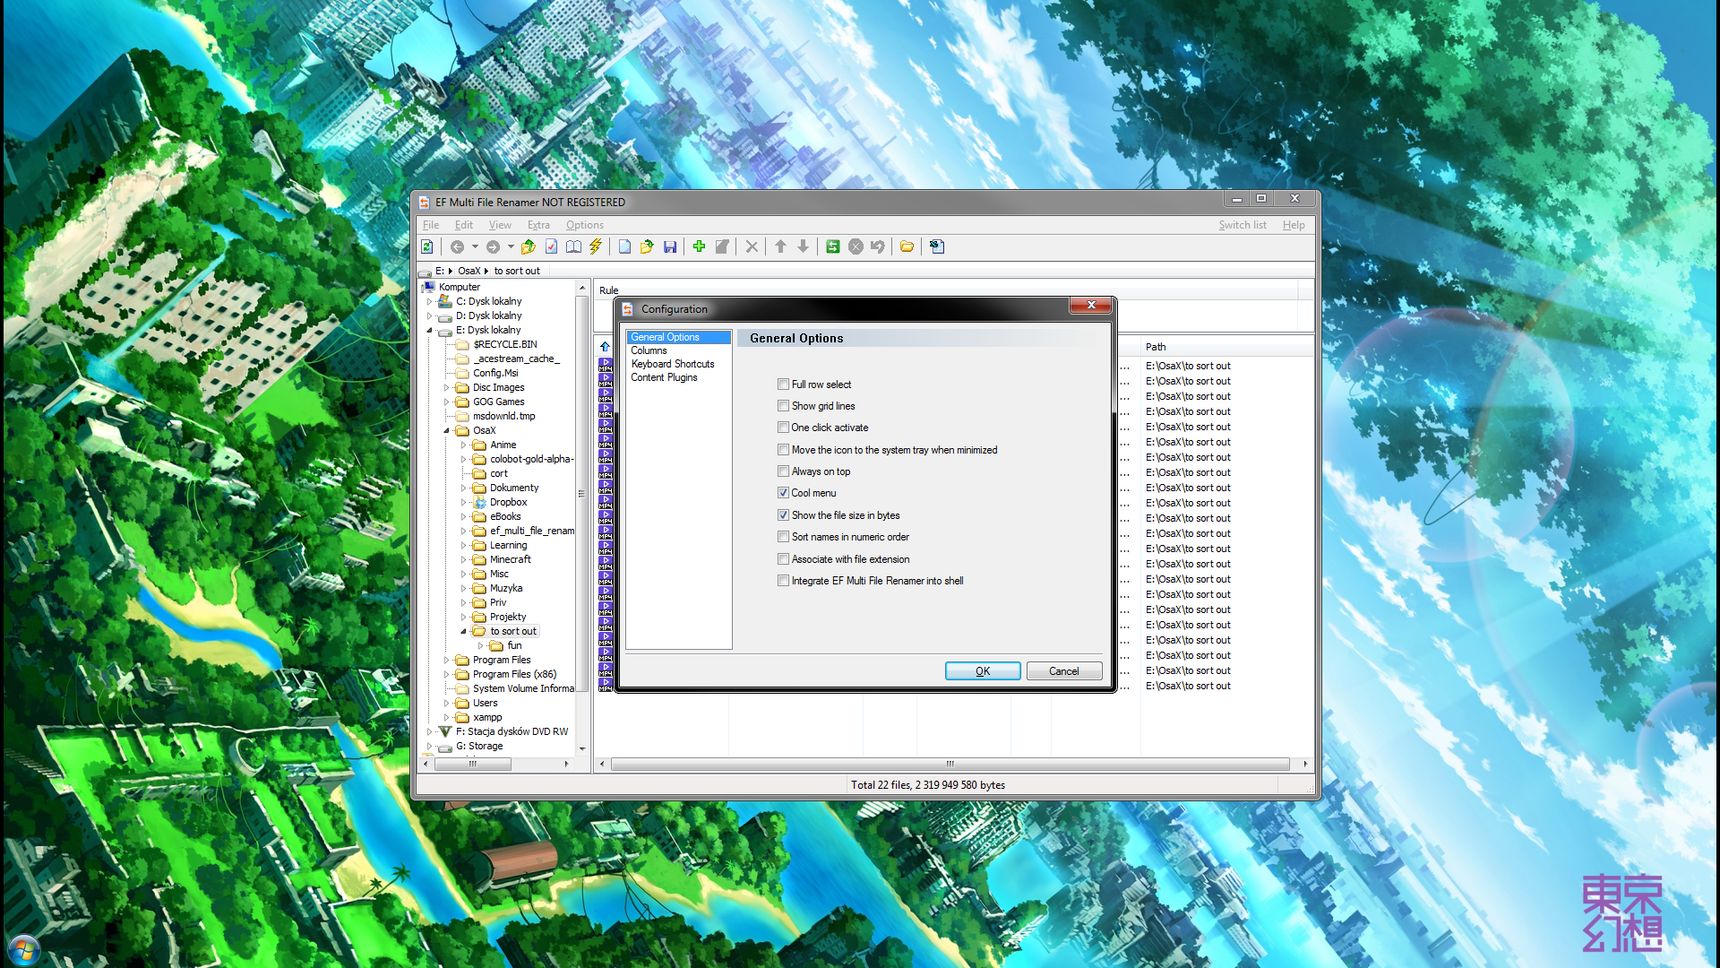Collapse the OsaX folder node
This screenshot has width=1720, height=968.
pyautogui.click(x=447, y=431)
